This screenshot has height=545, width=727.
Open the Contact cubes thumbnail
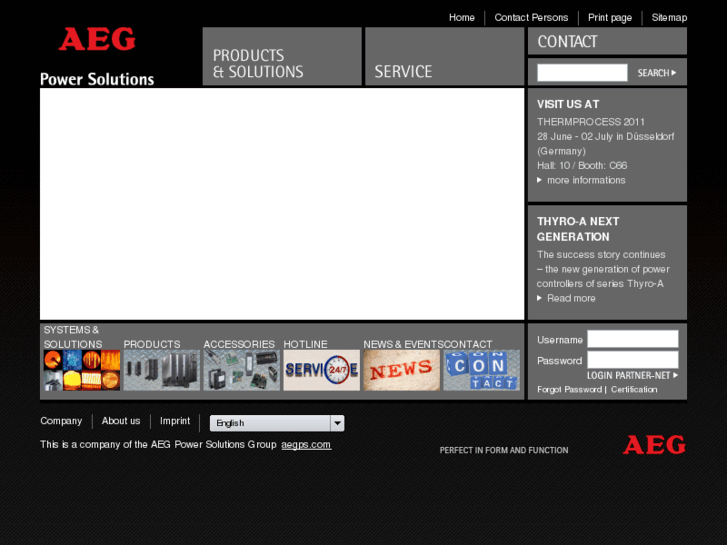[x=481, y=370]
